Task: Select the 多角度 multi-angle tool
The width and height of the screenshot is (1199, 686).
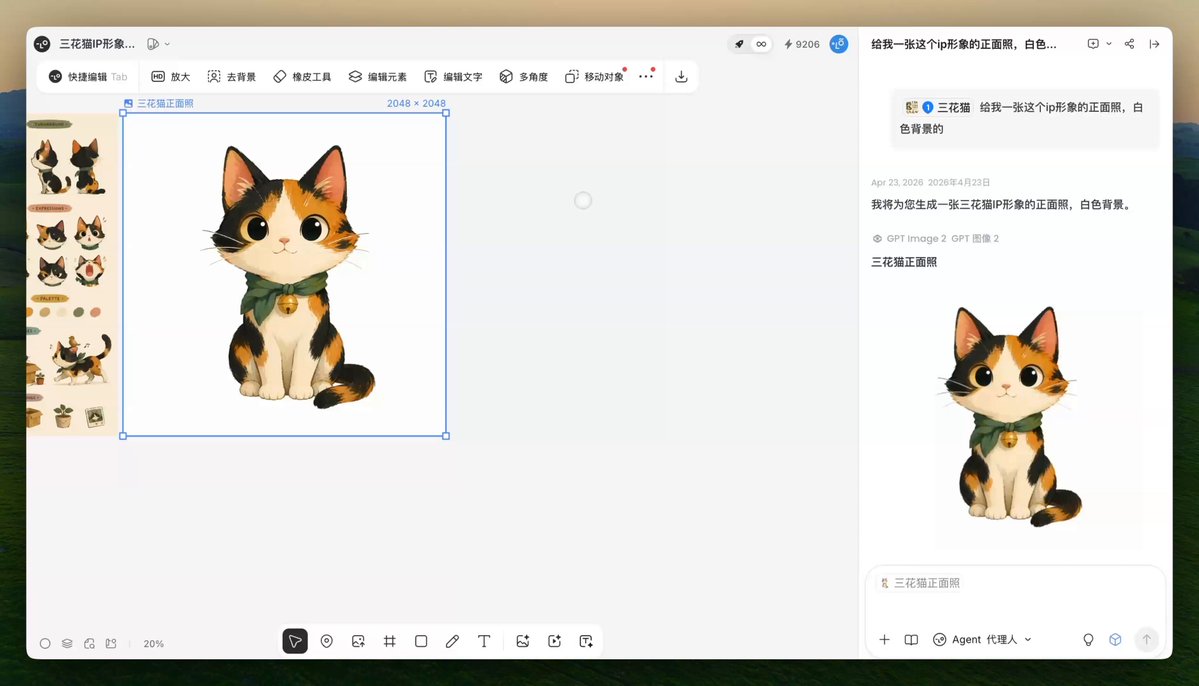Action: pyautogui.click(x=524, y=76)
